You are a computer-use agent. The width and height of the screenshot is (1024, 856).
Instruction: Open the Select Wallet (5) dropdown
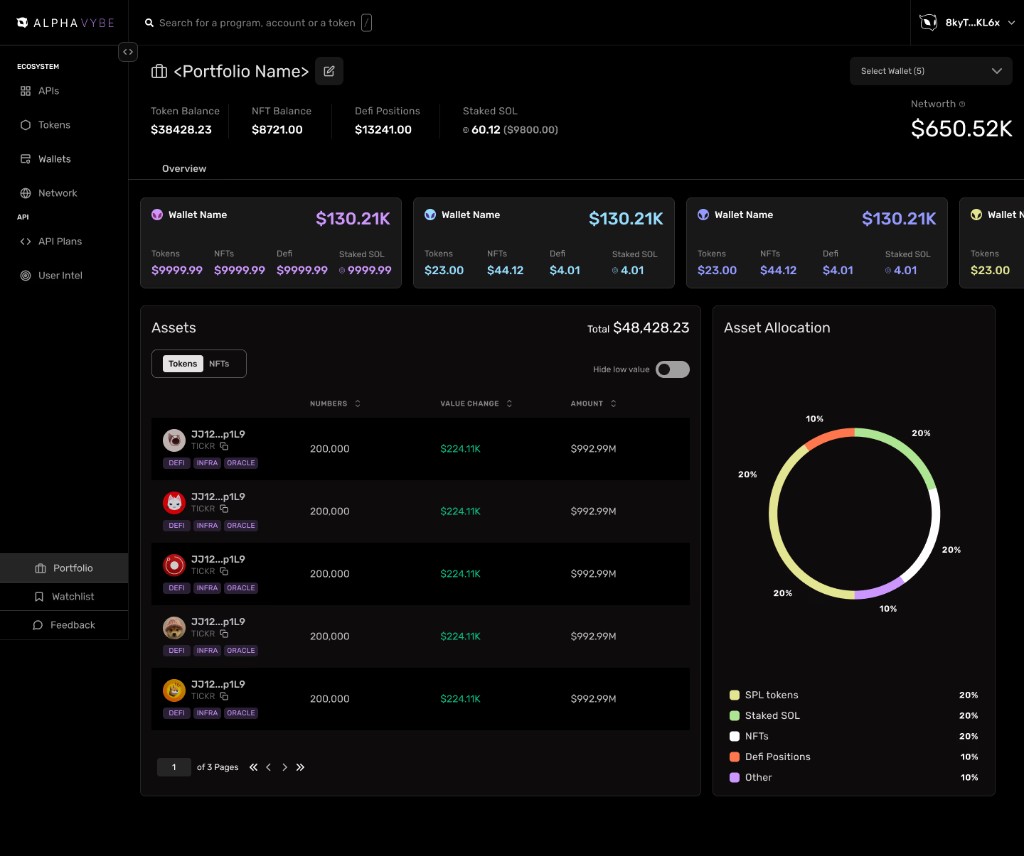tap(929, 70)
